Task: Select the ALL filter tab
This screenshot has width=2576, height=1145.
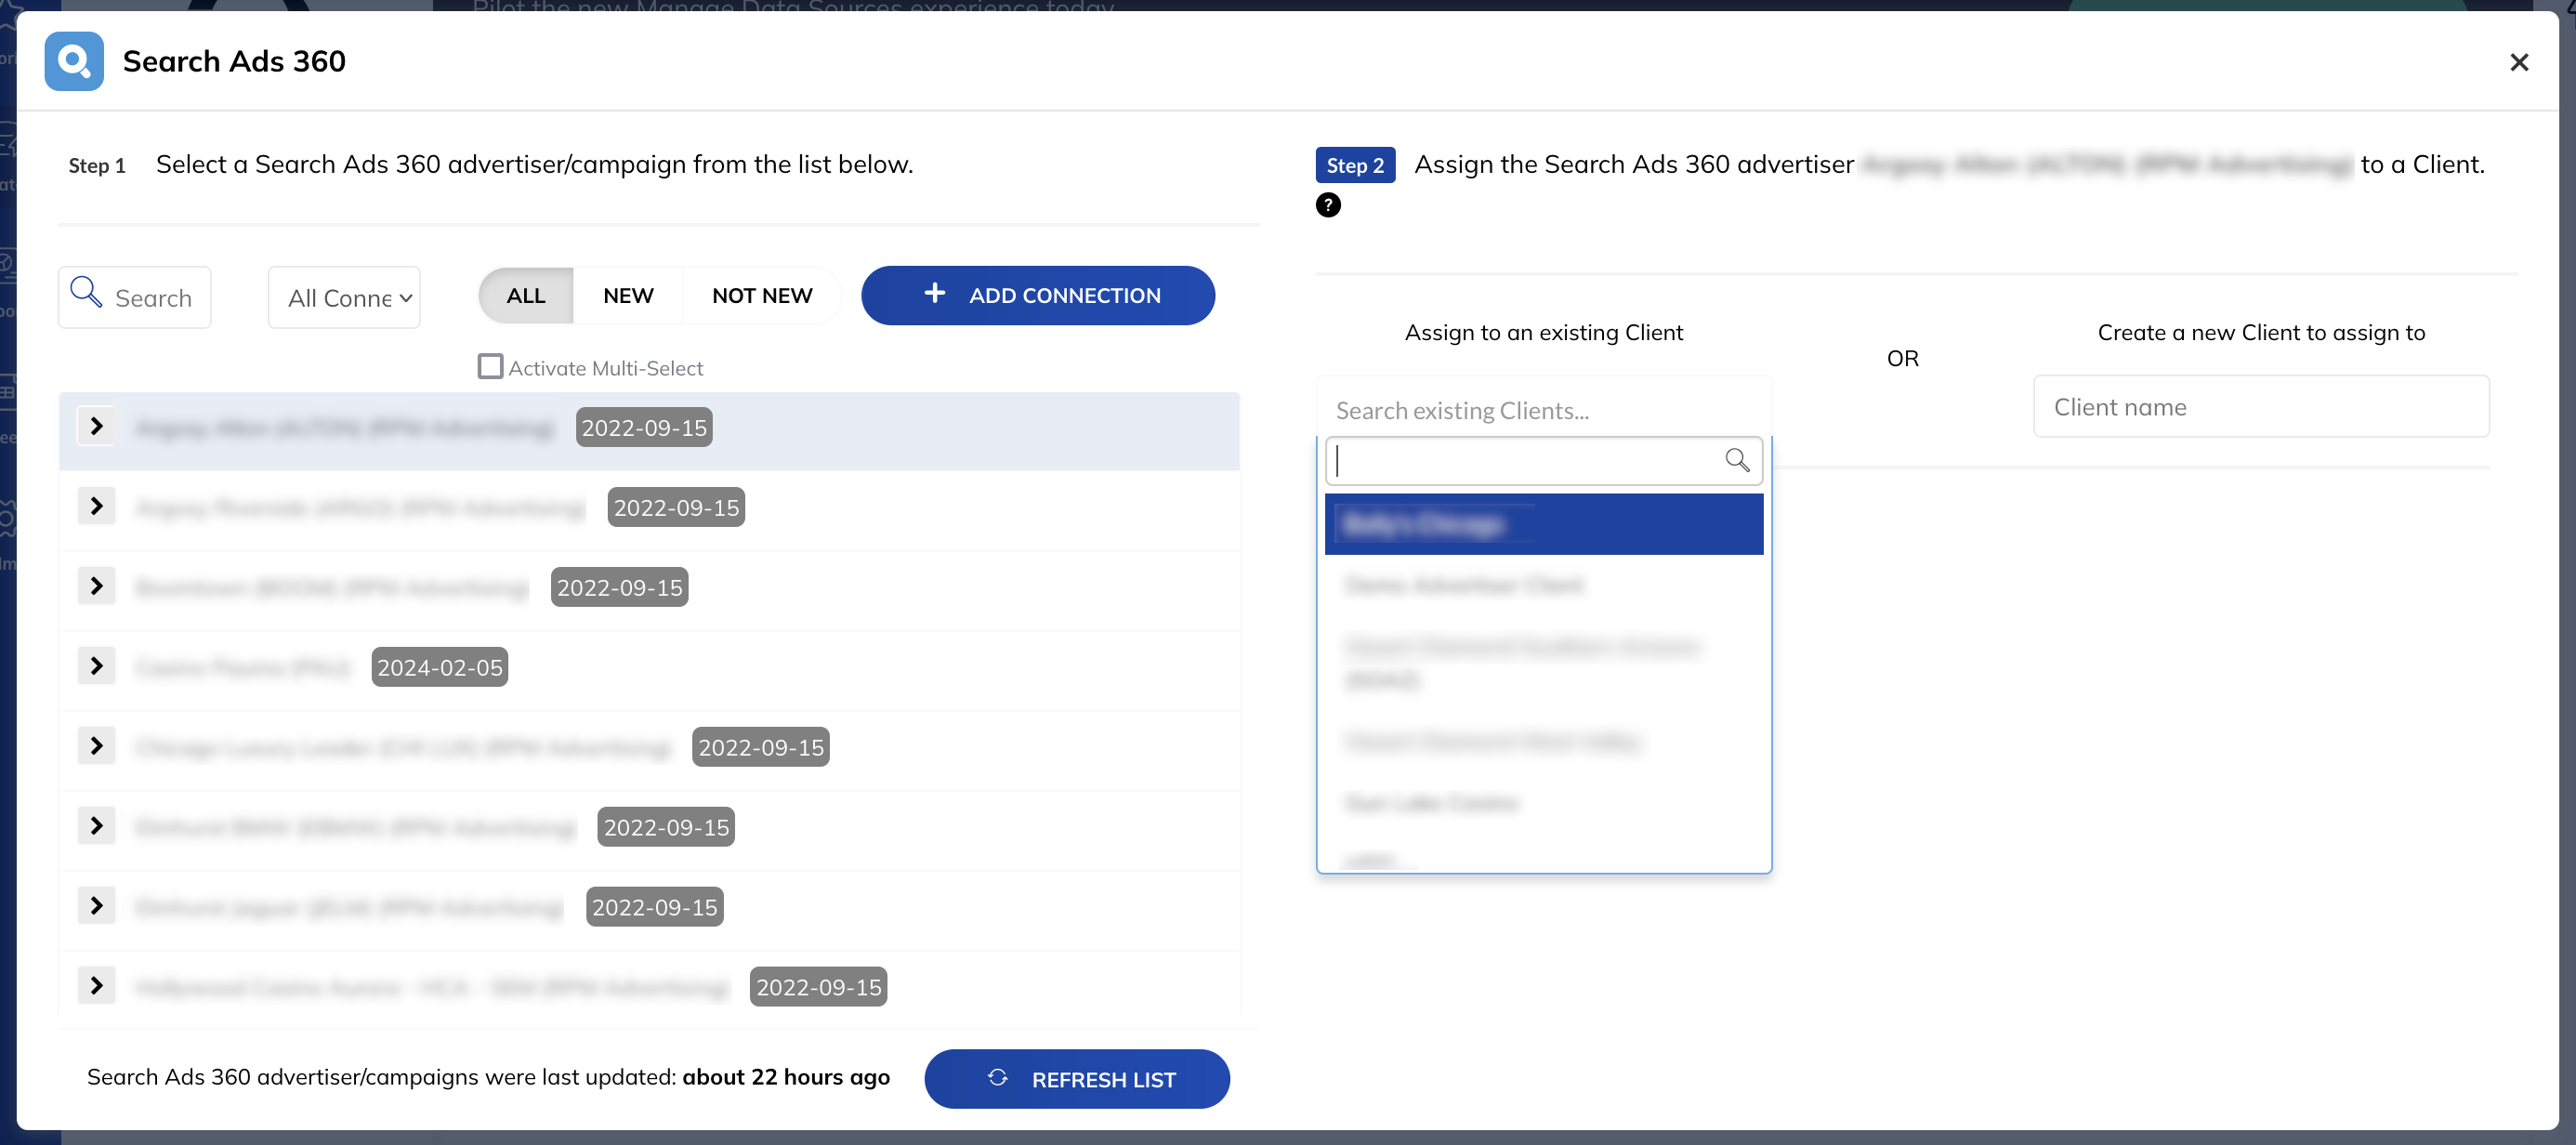Action: click(526, 296)
